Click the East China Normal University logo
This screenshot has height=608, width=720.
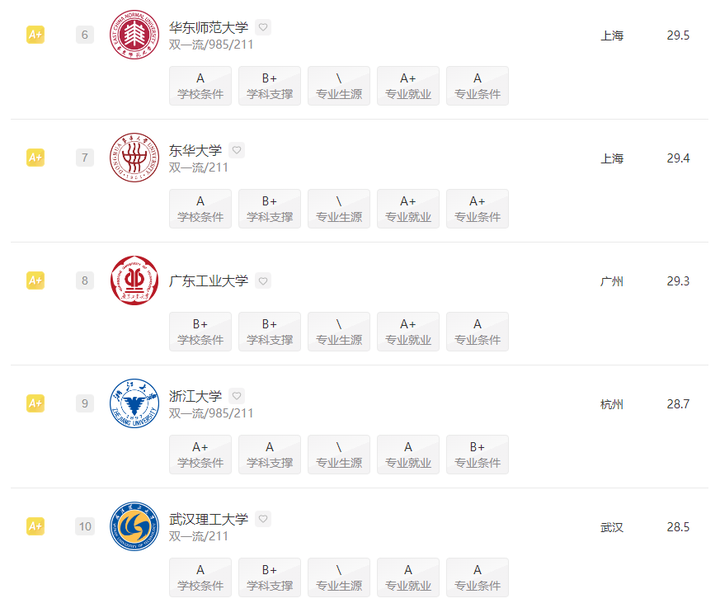tap(134, 35)
